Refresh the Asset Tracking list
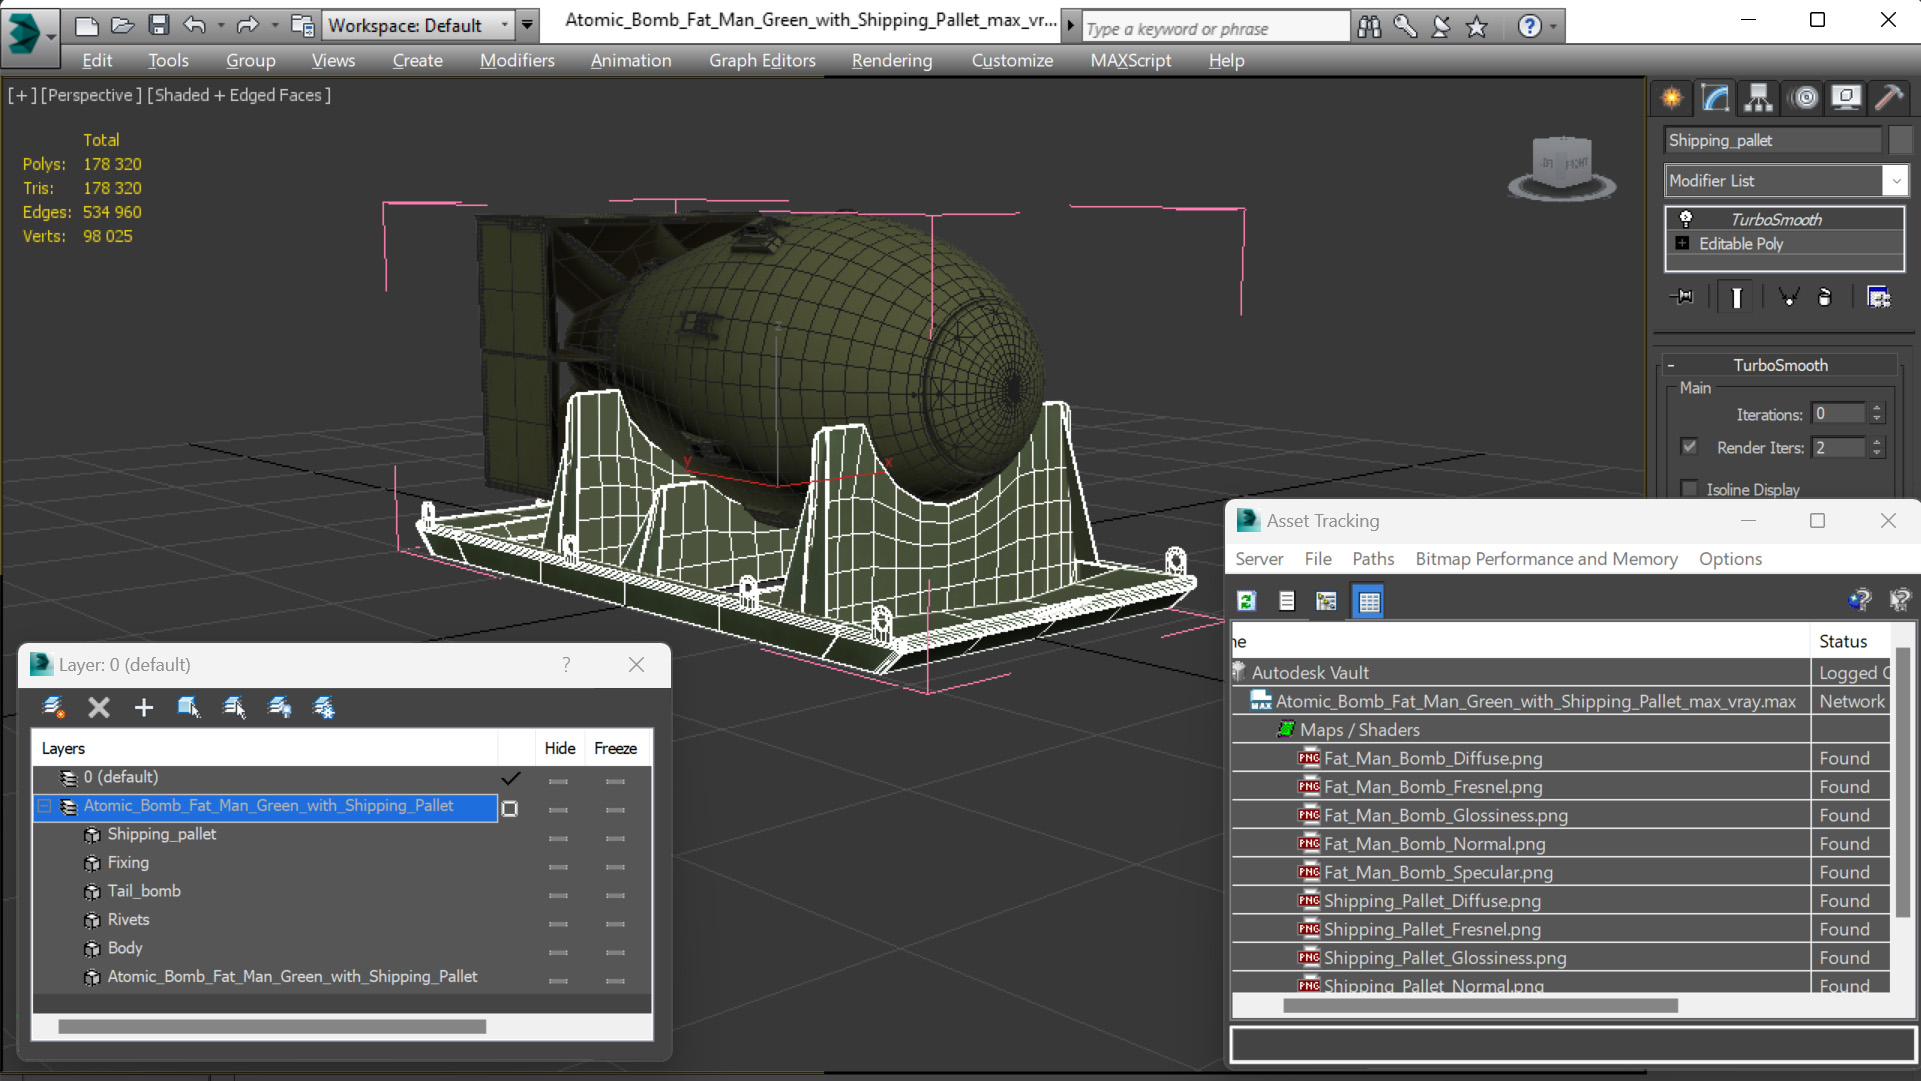Viewport: 1921px width, 1081px height. [1246, 601]
